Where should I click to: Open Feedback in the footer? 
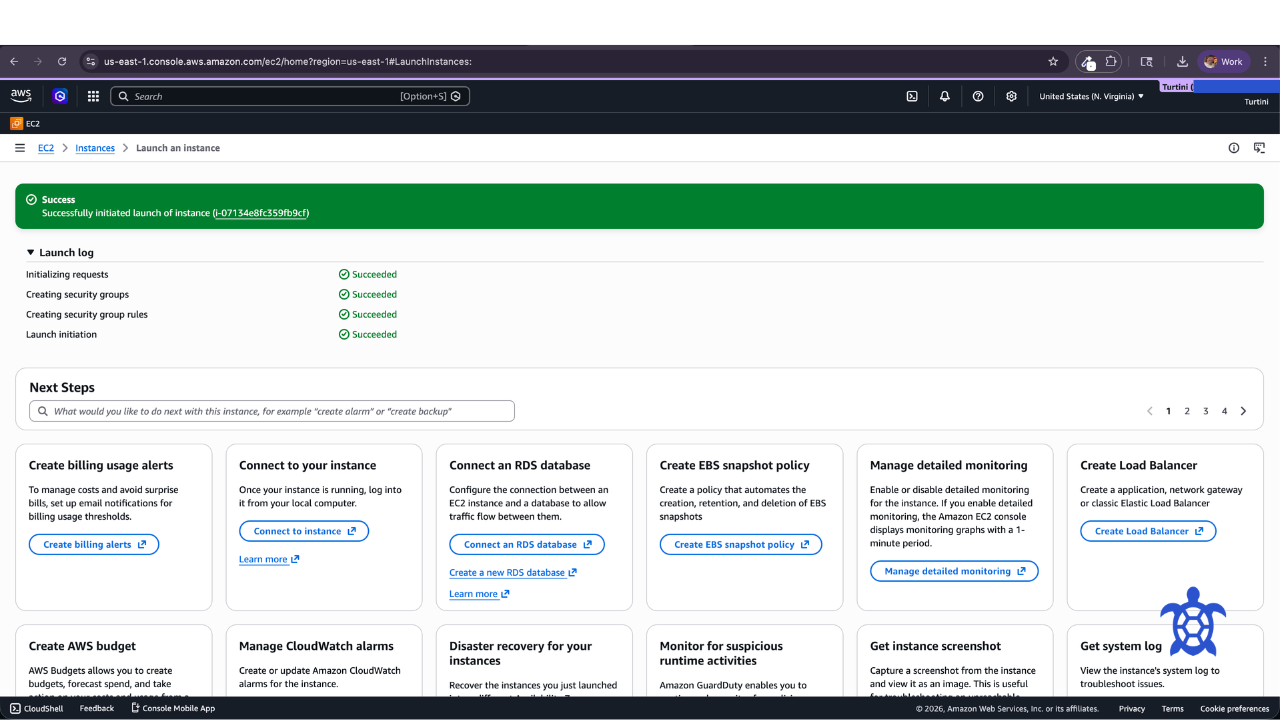[x=97, y=708]
